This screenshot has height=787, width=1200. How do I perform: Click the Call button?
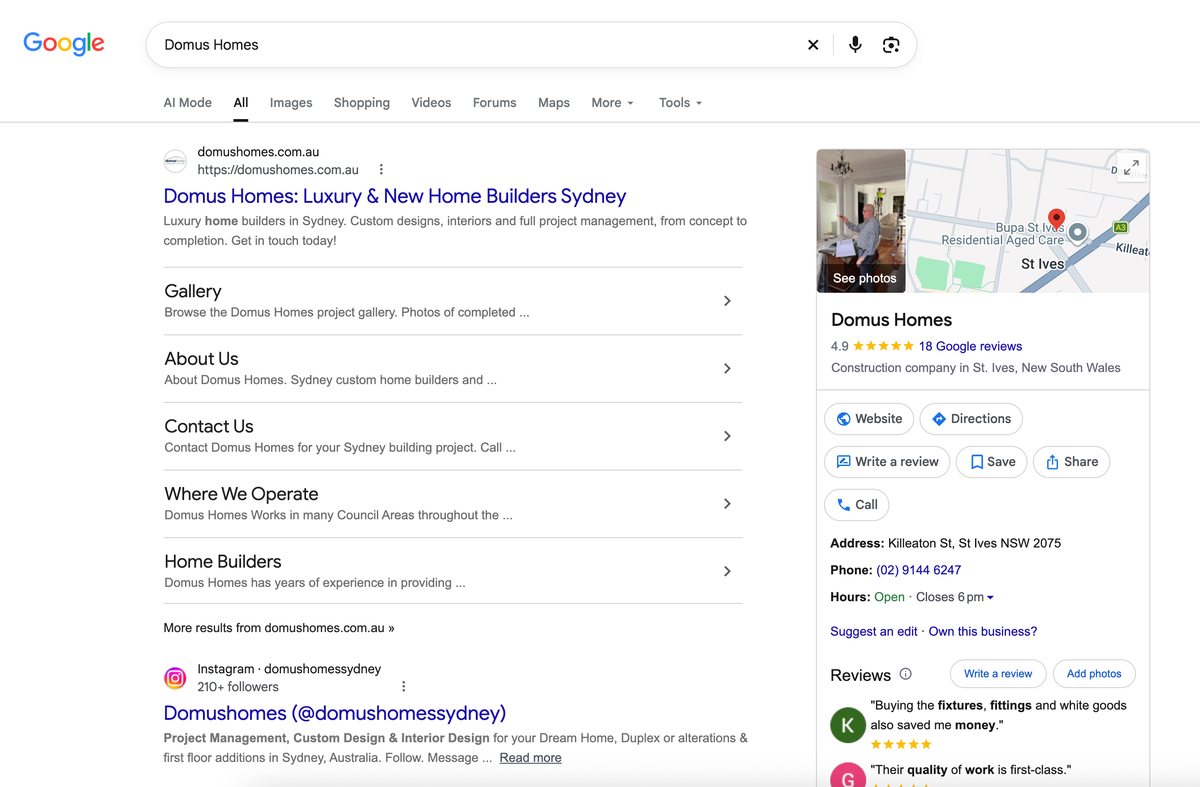pyautogui.click(x=857, y=505)
